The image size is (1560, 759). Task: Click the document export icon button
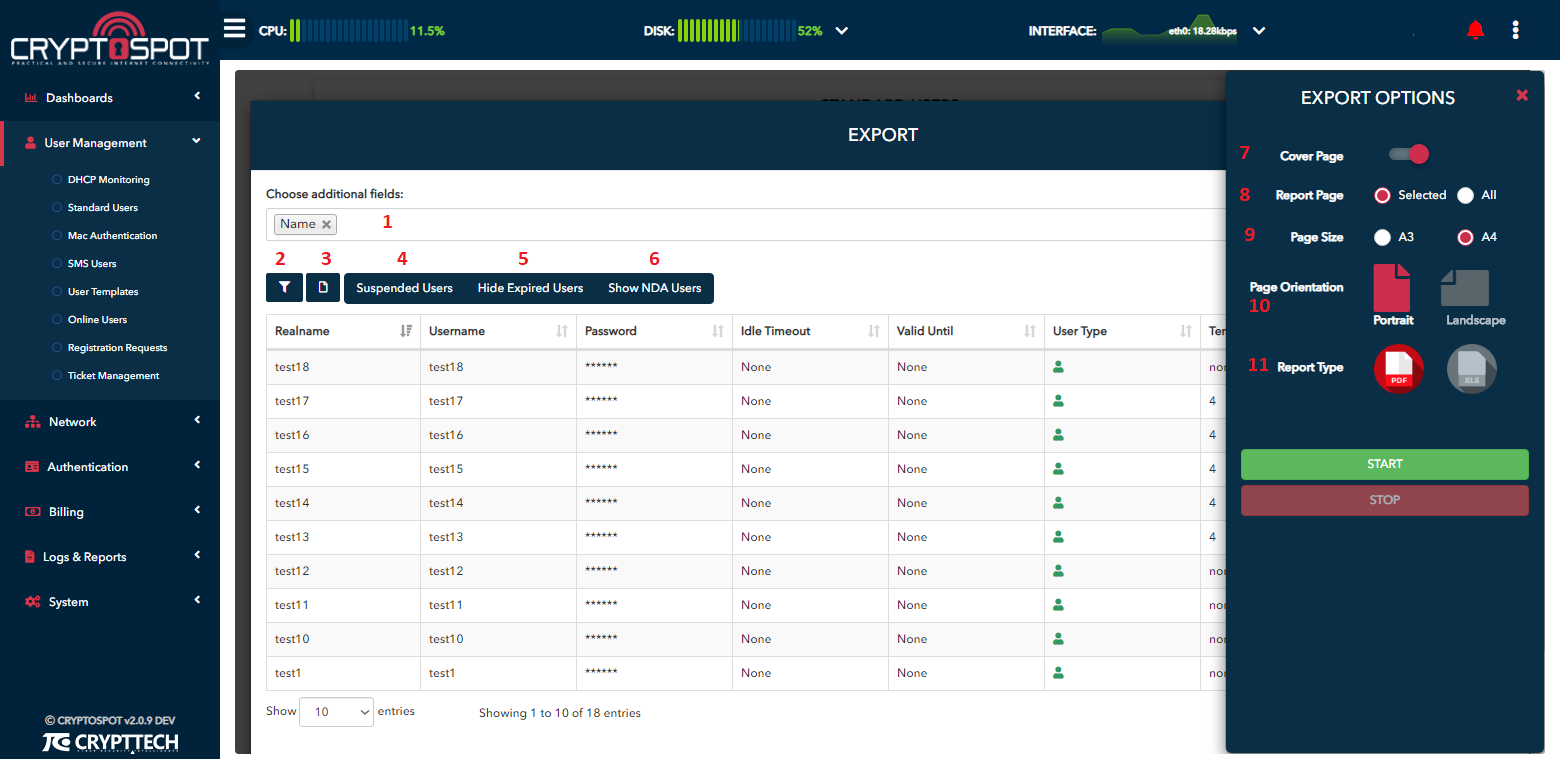pyautogui.click(x=323, y=288)
